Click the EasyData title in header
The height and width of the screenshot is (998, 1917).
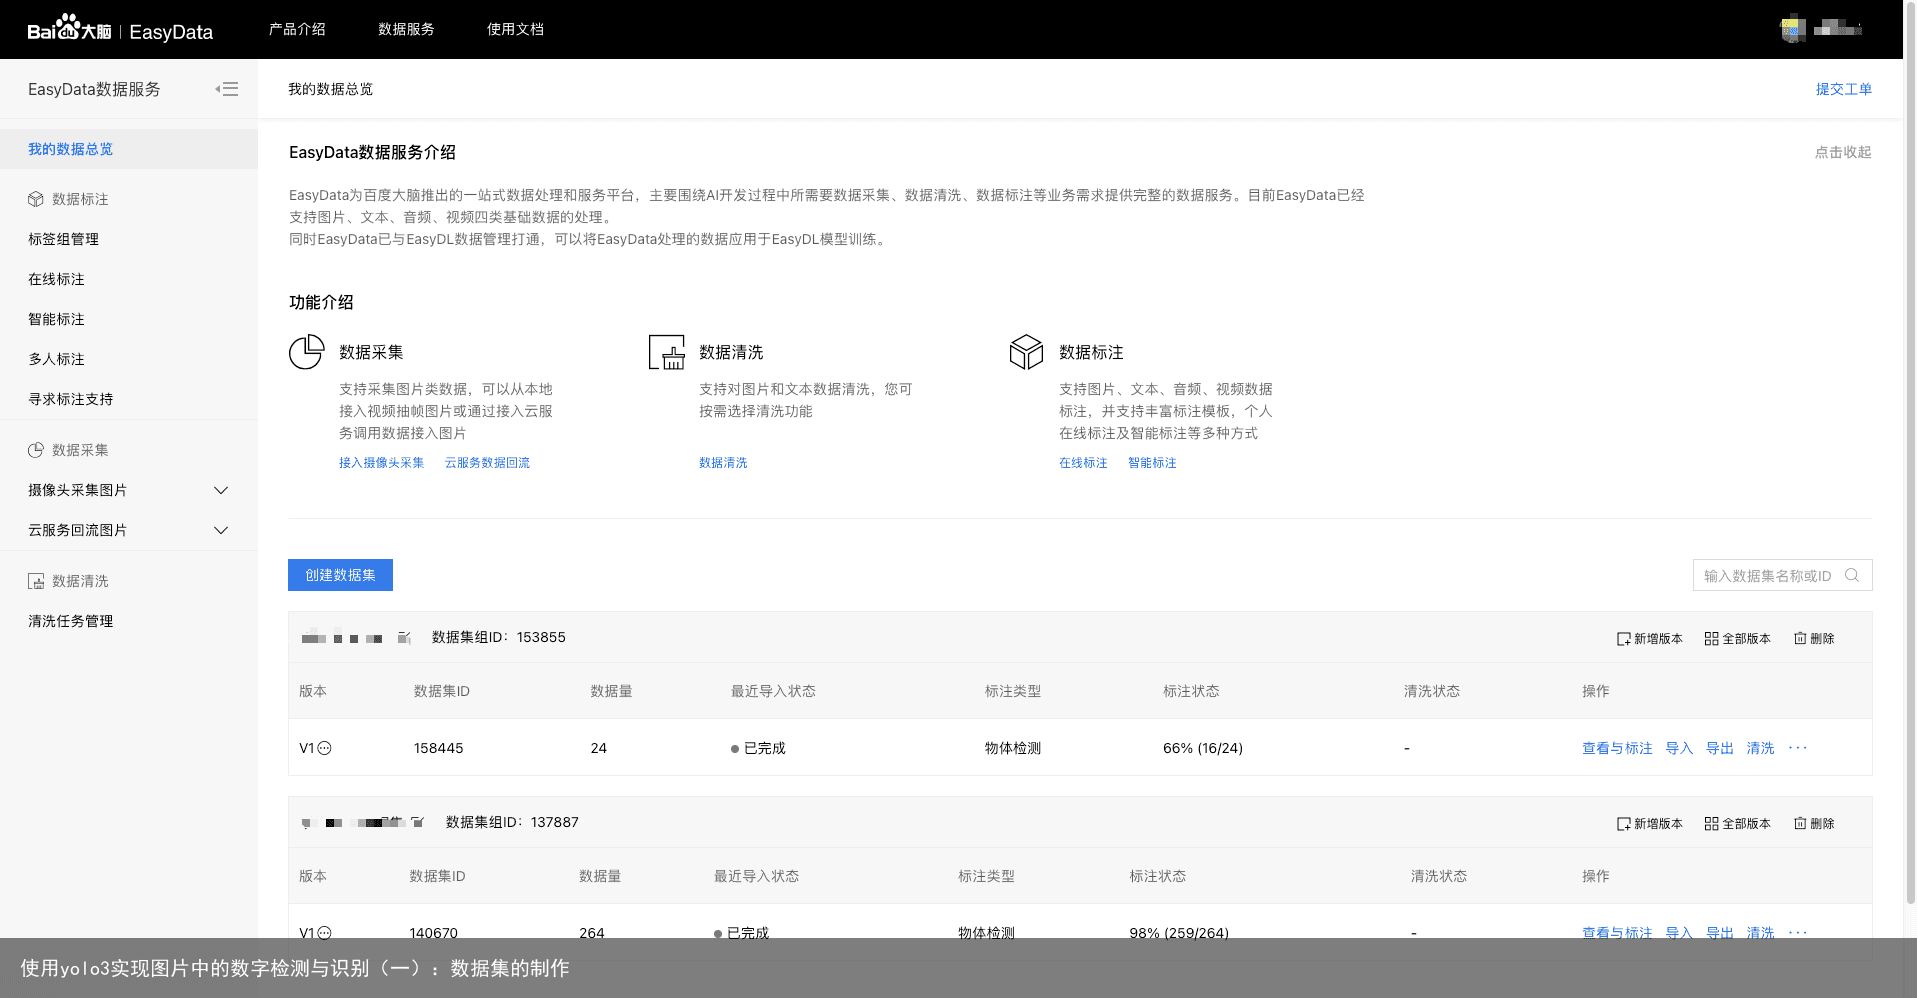[171, 31]
